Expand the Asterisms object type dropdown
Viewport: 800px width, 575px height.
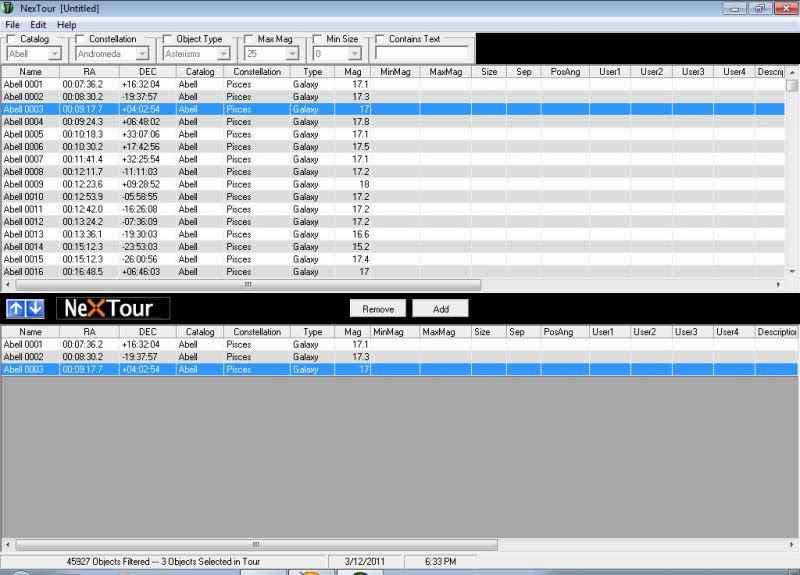223,54
